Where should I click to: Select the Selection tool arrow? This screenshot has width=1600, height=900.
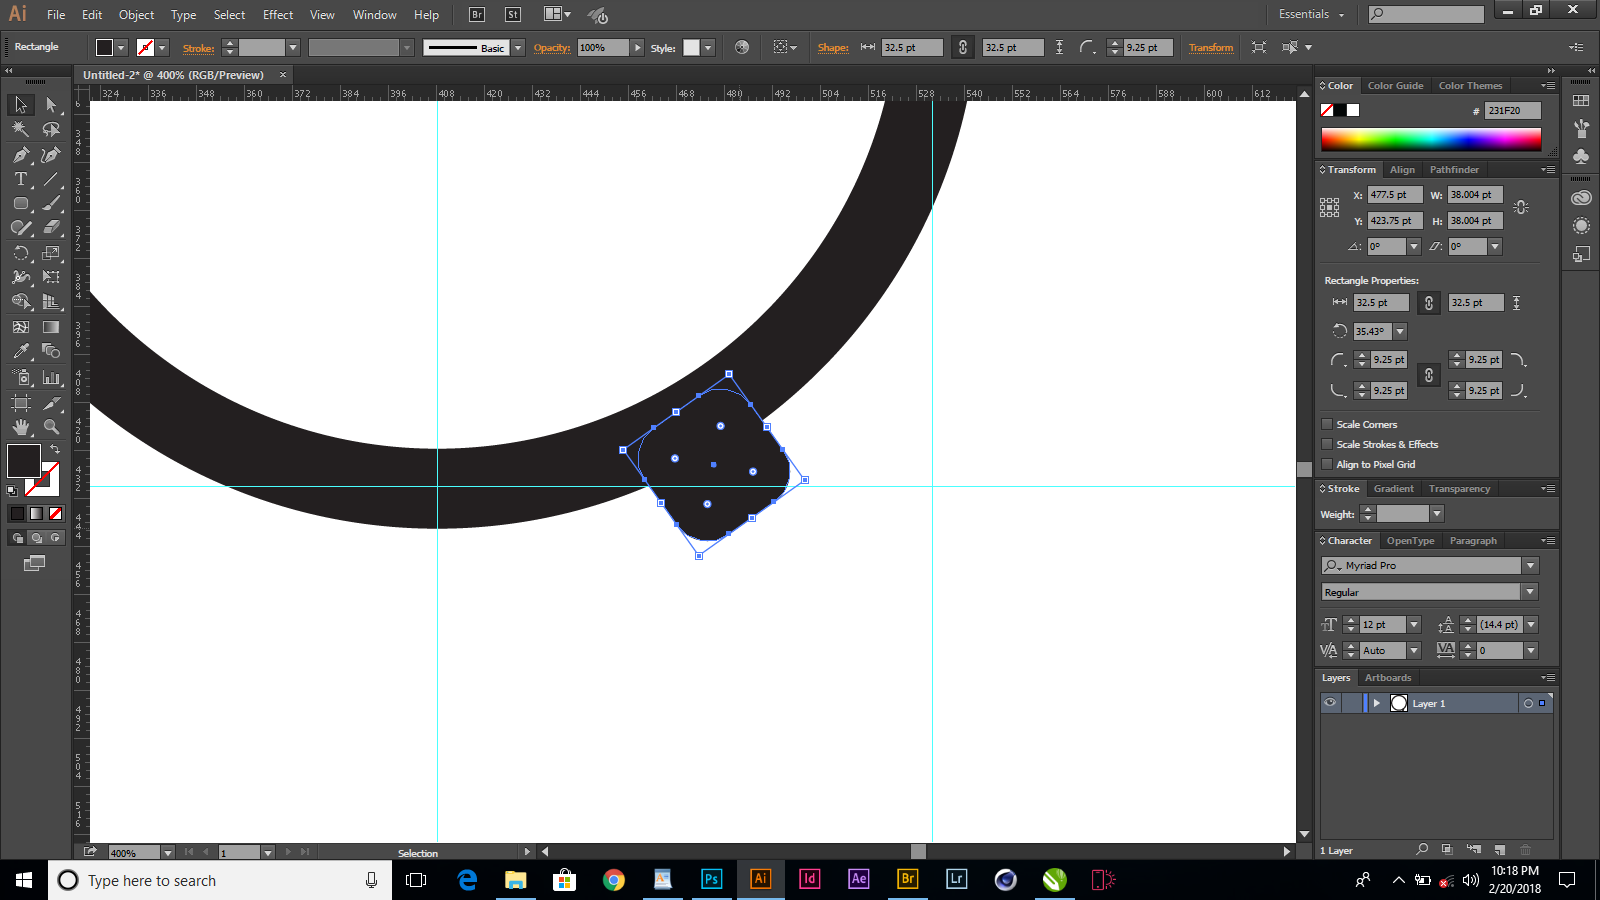tap(21, 105)
